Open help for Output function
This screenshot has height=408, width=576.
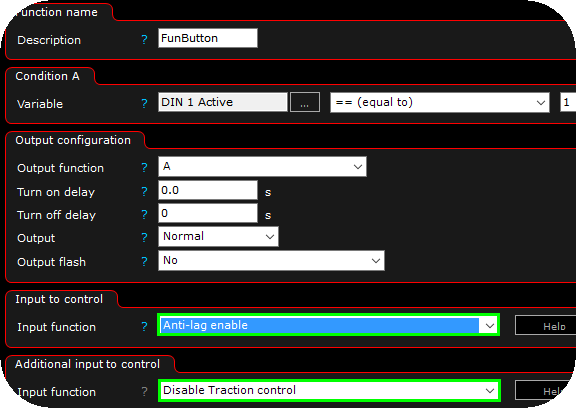144,167
